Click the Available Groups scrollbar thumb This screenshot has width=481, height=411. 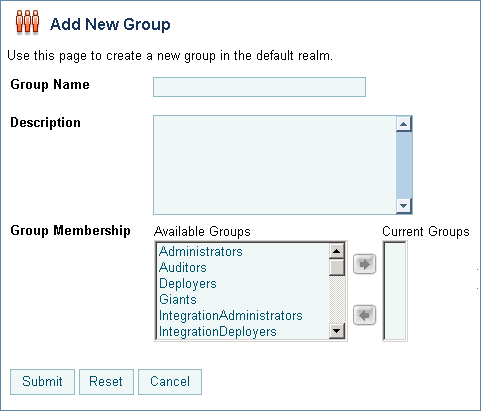tap(336, 267)
